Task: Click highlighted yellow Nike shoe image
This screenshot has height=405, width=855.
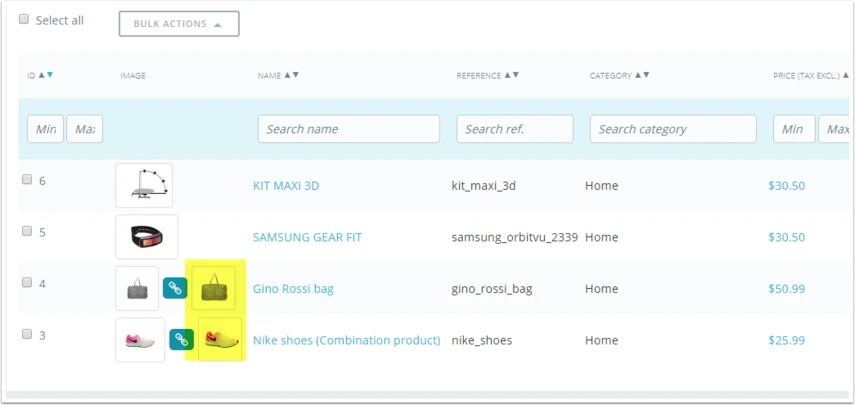Action: click(x=220, y=340)
